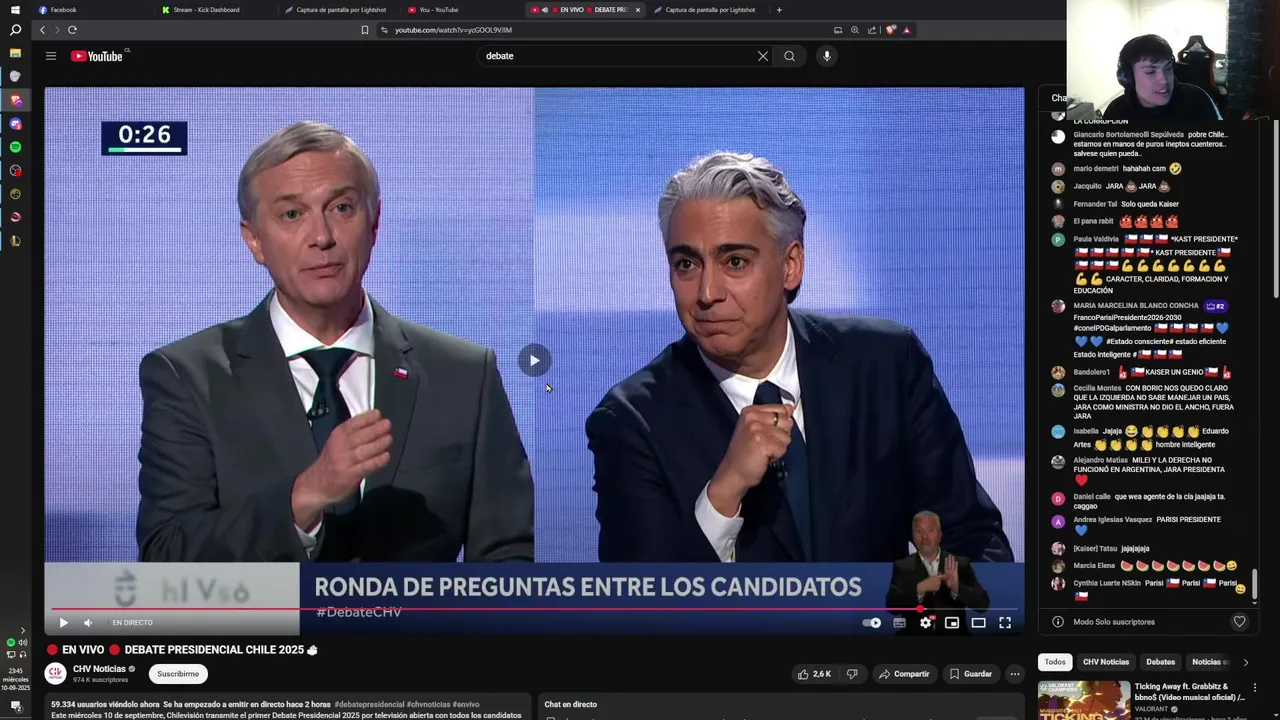The width and height of the screenshot is (1280, 720).
Task: Bookmark page via the address bar icon
Action: (365, 30)
